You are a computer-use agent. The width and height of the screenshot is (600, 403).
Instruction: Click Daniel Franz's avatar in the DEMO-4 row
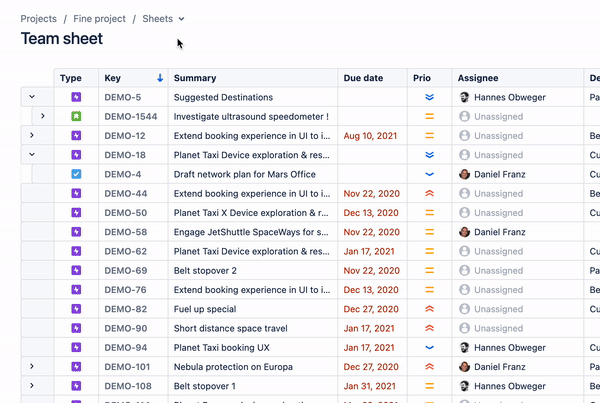(464, 174)
